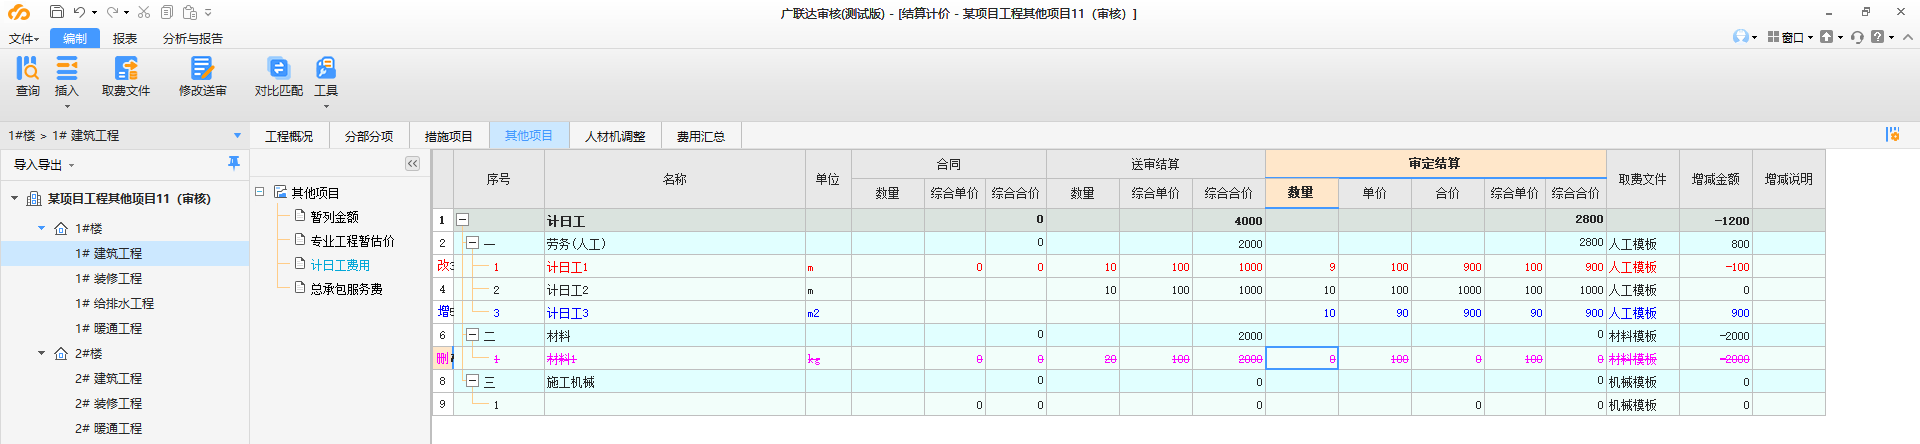Collapse the ribbon with the up chevron

(1907, 37)
